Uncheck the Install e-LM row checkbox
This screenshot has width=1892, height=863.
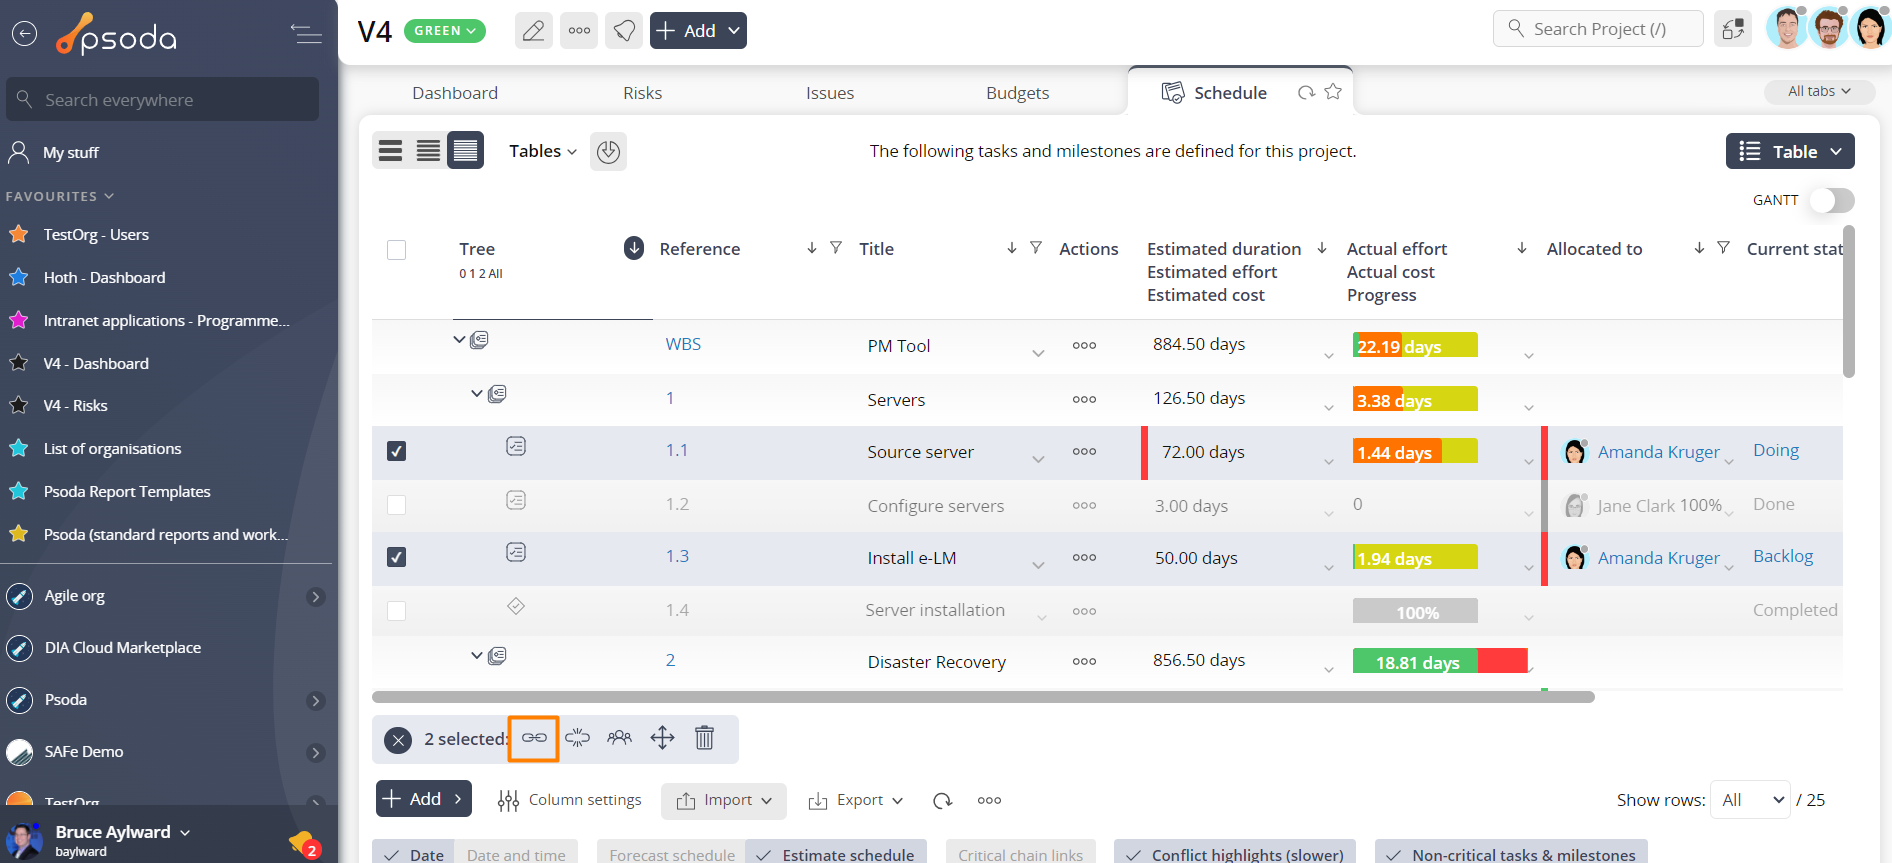click(x=397, y=557)
